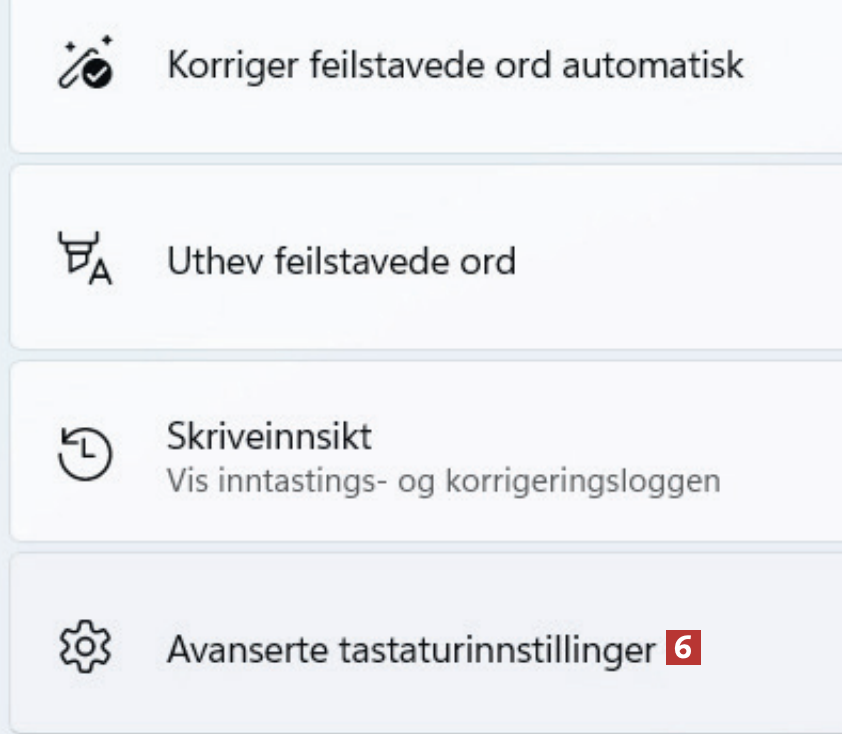Click the gear icon for Avanserte tastaturinnstillinger
842x734 pixels.
click(84, 649)
